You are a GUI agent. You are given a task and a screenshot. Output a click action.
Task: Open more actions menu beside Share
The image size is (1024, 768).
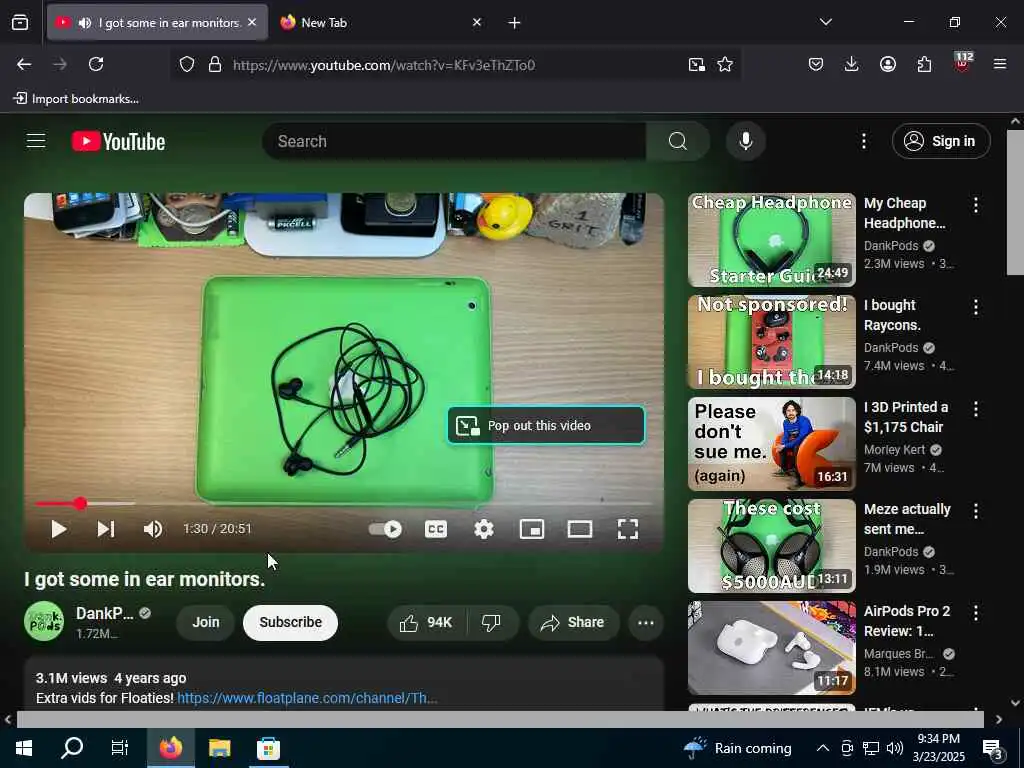coord(646,622)
